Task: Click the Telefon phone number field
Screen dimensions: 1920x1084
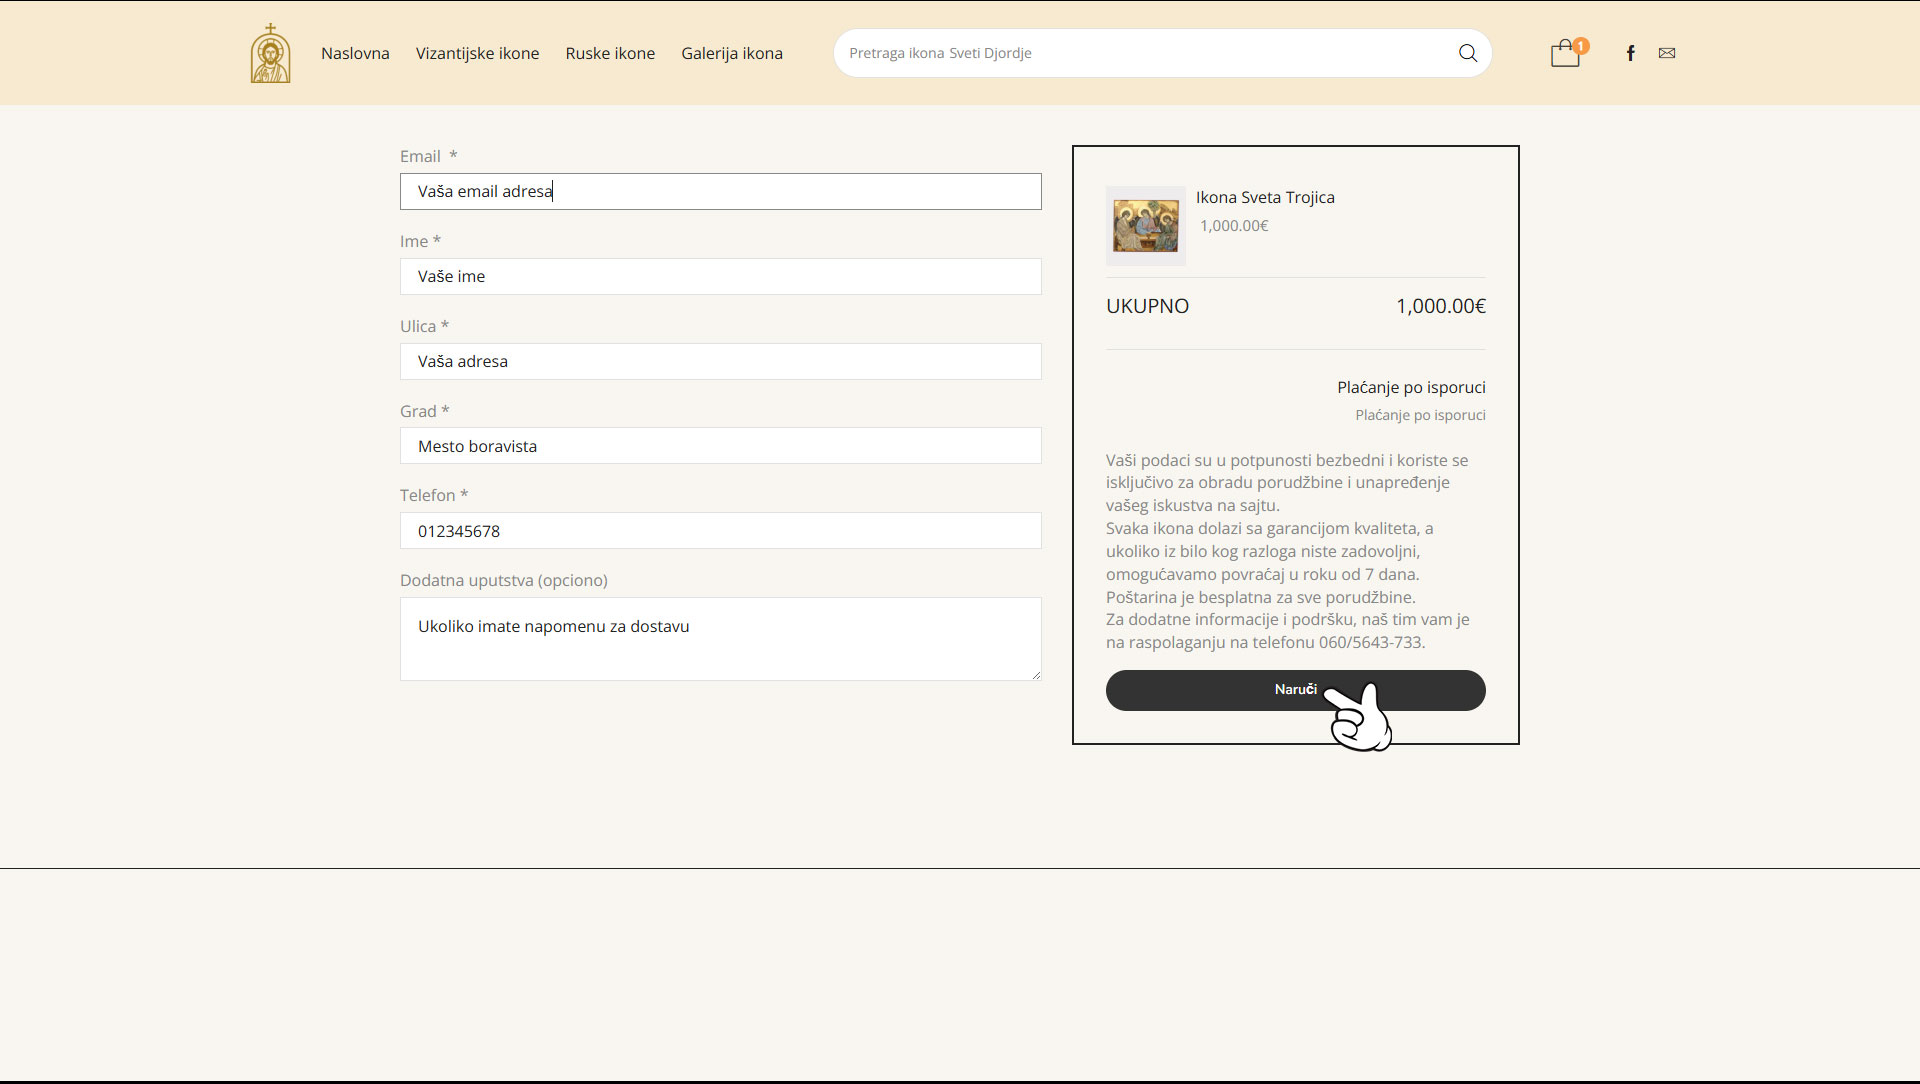Action: click(x=720, y=531)
